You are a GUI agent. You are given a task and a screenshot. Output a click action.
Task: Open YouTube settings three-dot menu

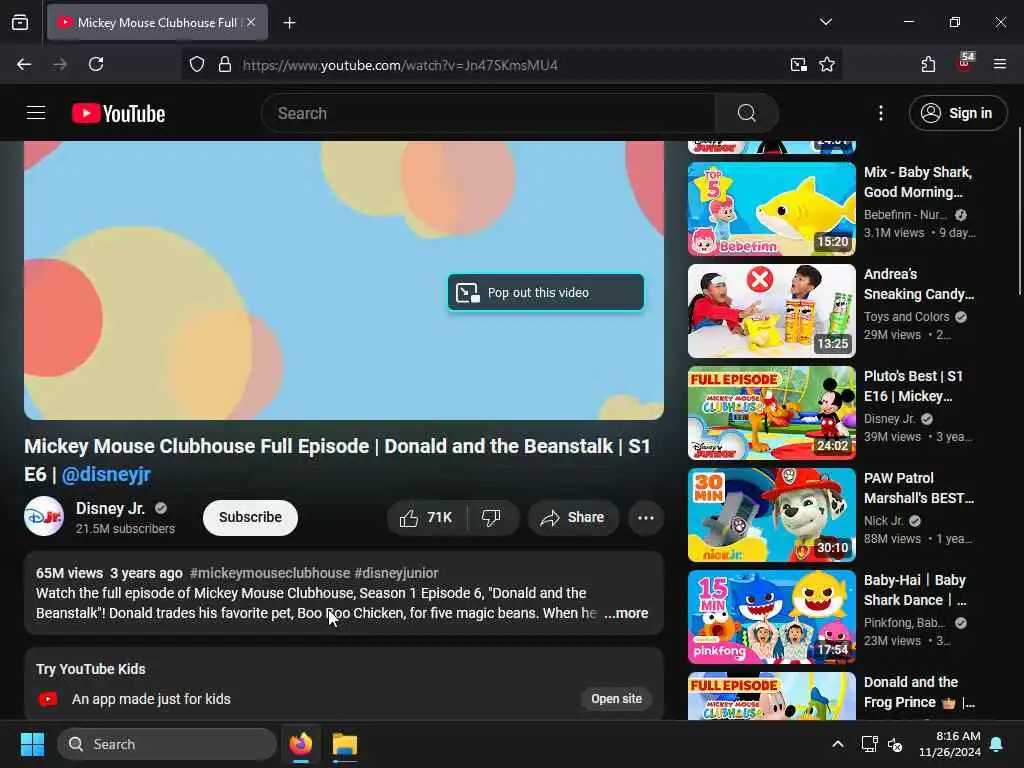(x=880, y=113)
